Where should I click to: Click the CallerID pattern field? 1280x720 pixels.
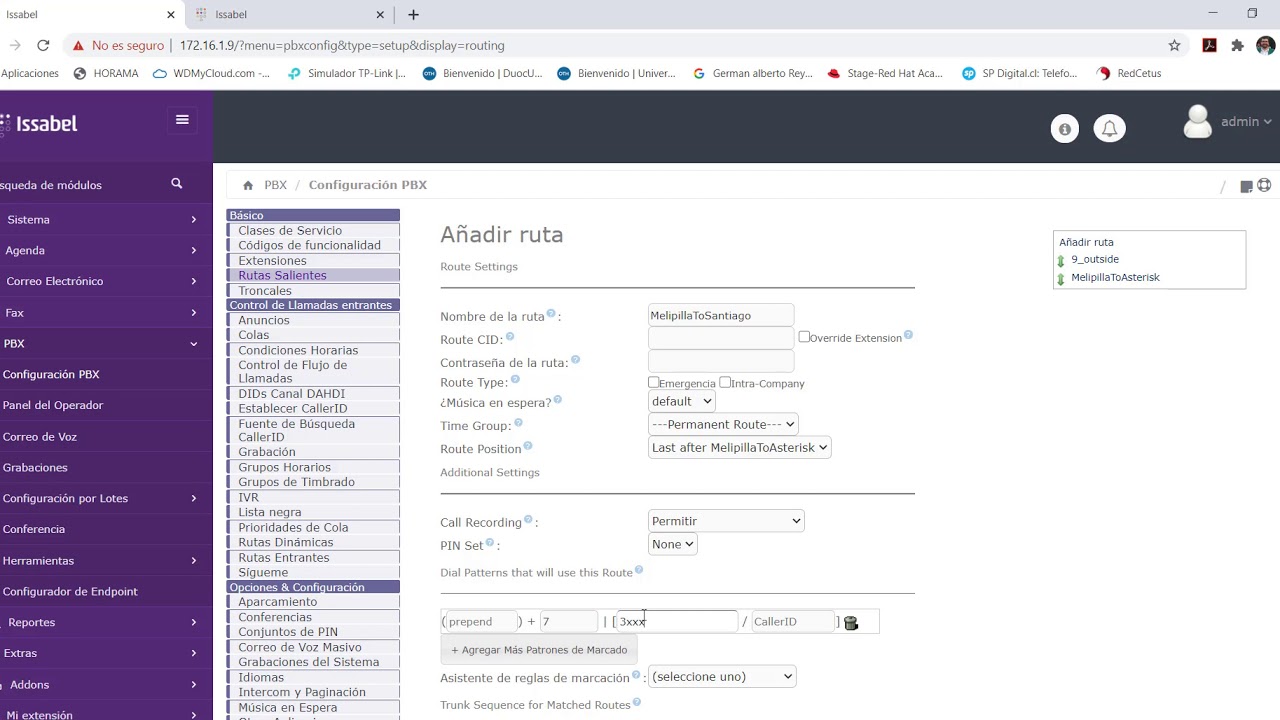[793, 622]
